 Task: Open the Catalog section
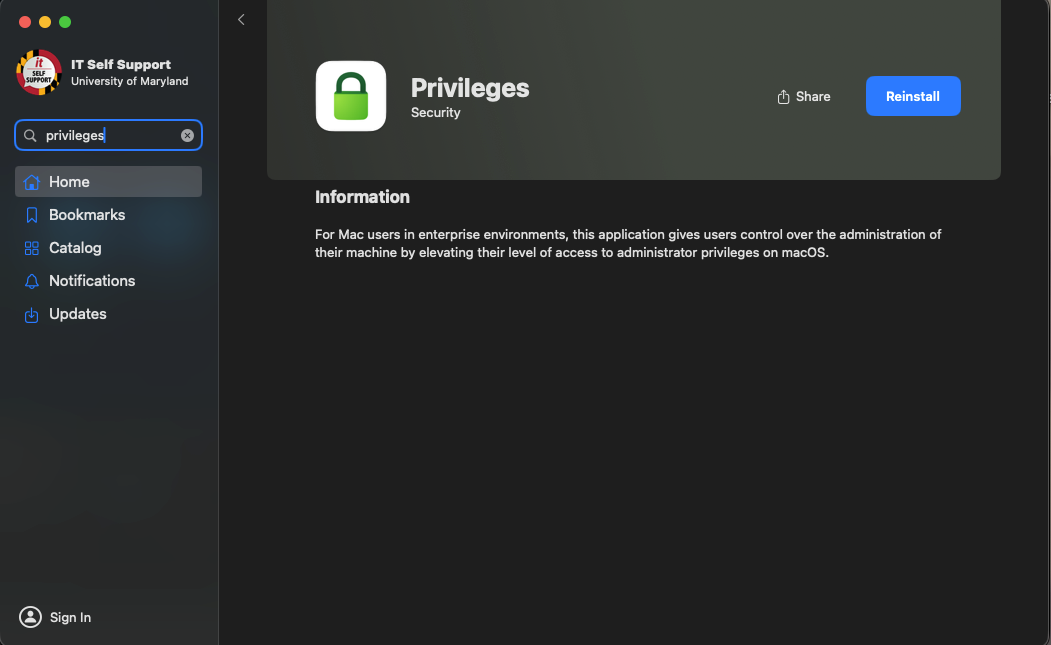pyautogui.click(x=108, y=248)
